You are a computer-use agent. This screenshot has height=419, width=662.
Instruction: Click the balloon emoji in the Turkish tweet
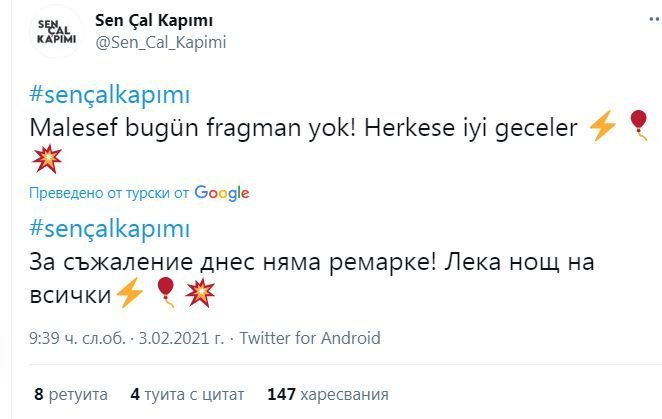639,126
